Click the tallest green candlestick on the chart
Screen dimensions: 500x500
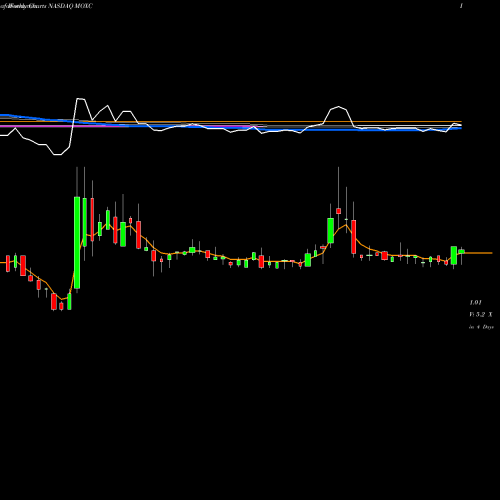(77, 242)
